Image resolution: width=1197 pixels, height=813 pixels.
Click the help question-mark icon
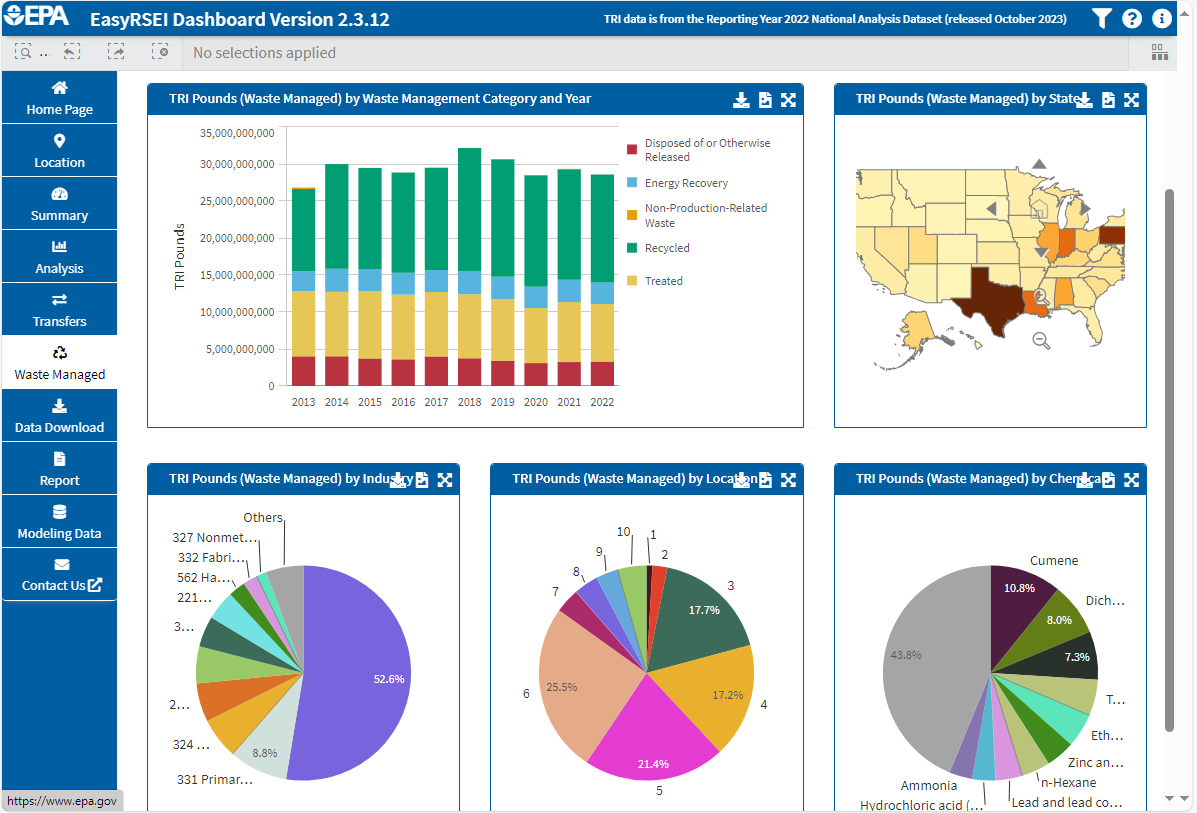click(1131, 17)
